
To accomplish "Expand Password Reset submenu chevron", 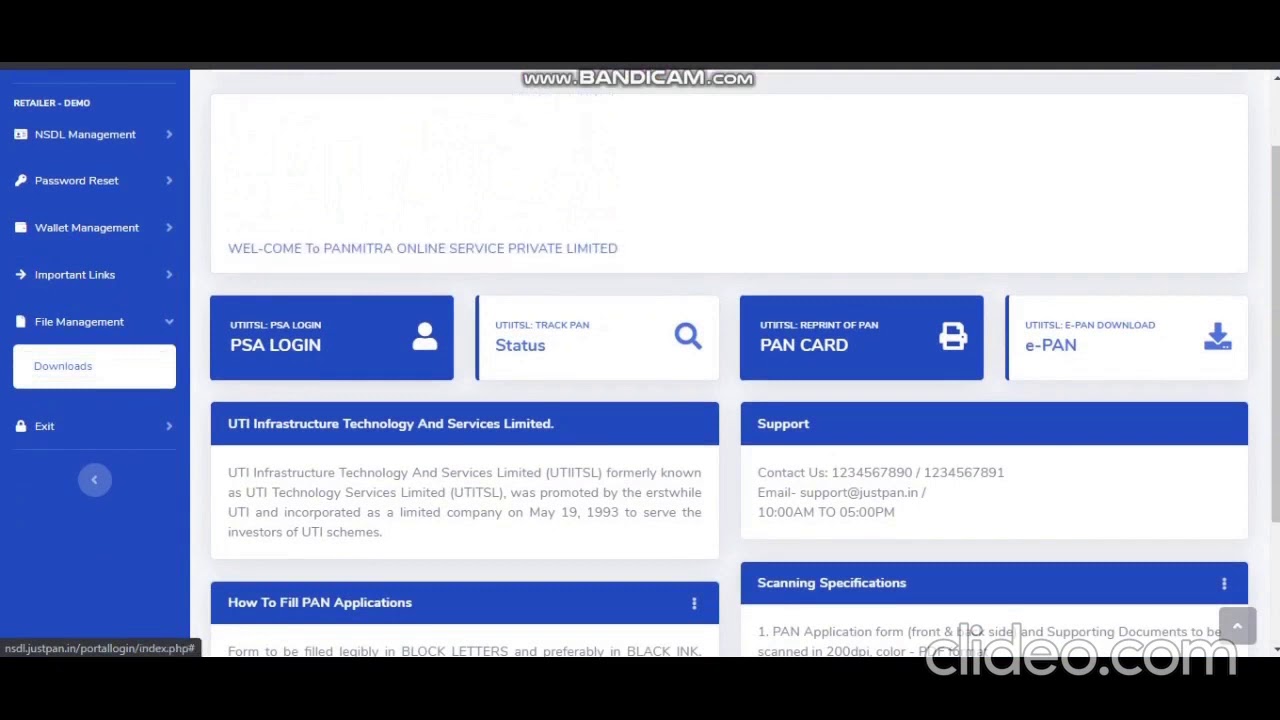I will click(x=169, y=181).
